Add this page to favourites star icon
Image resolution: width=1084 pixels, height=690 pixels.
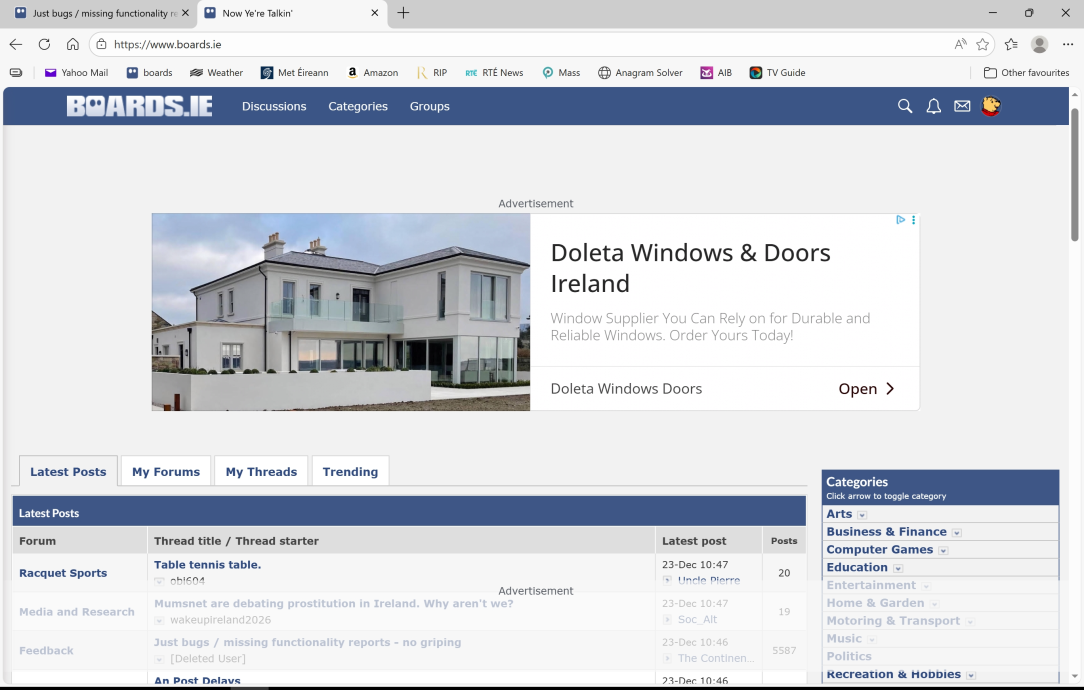click(982, 44)
